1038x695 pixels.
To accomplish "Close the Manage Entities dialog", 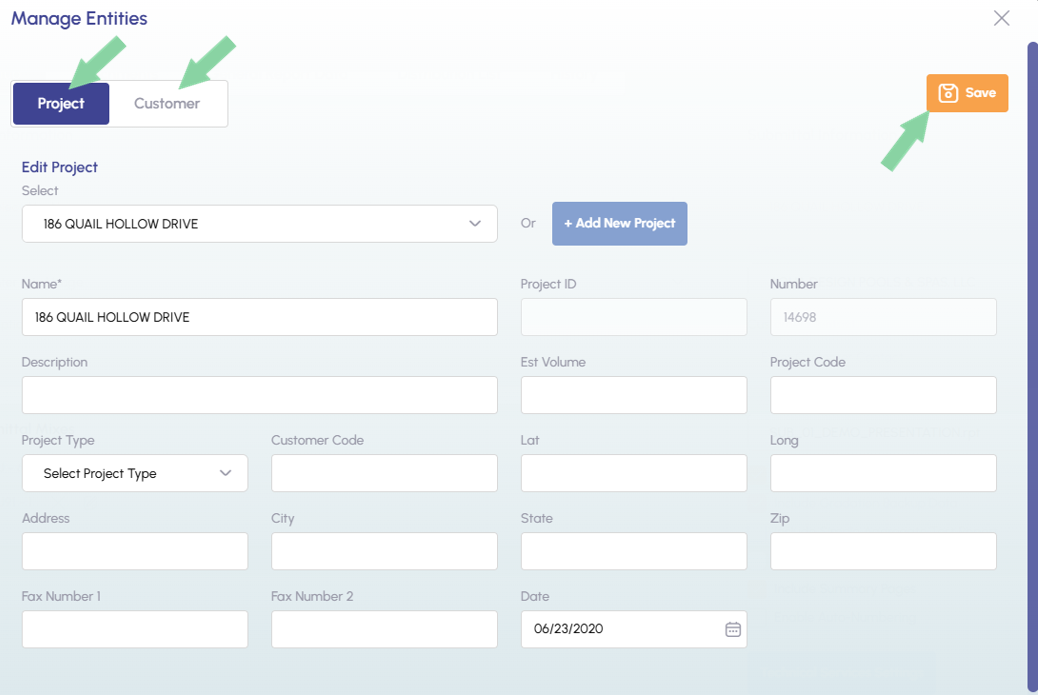I will coord(1001,18).
